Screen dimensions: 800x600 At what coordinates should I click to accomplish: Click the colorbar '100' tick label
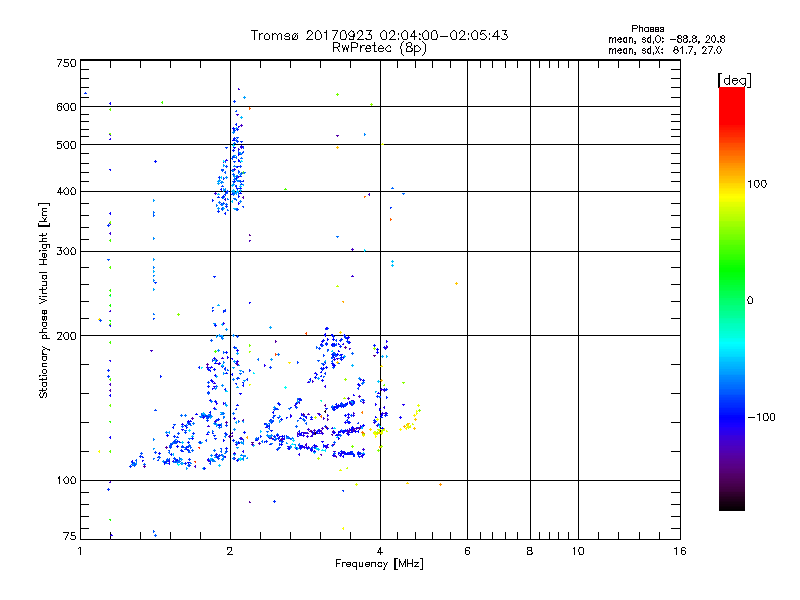757,184
